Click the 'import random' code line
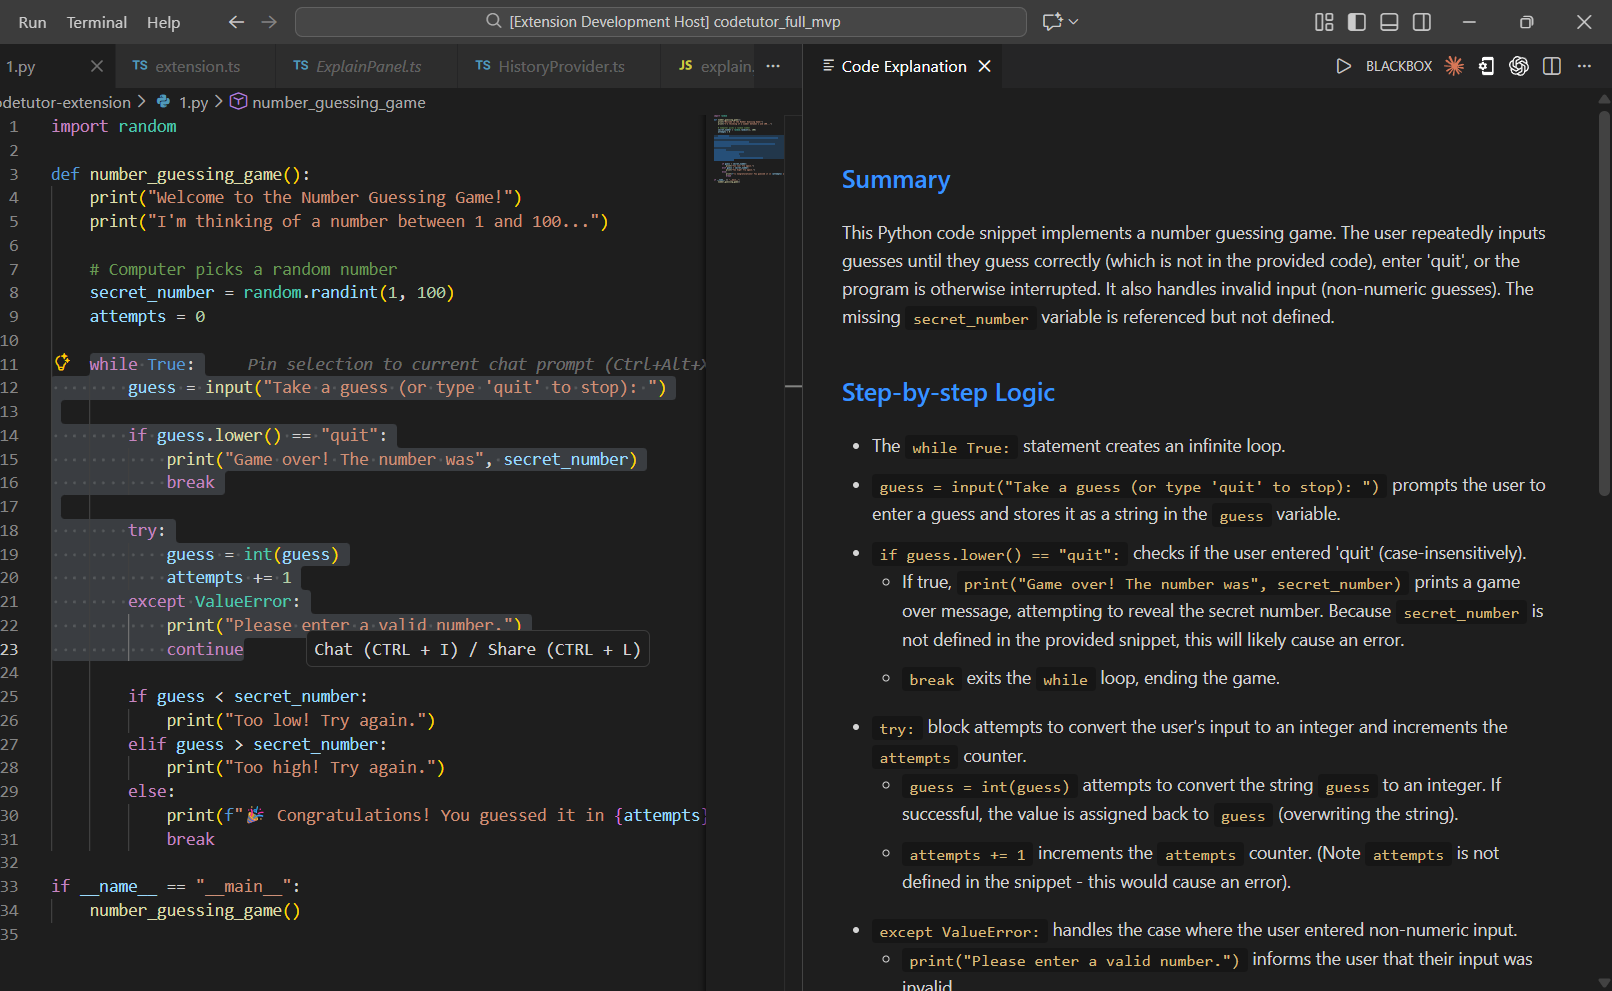 (114, 126)
